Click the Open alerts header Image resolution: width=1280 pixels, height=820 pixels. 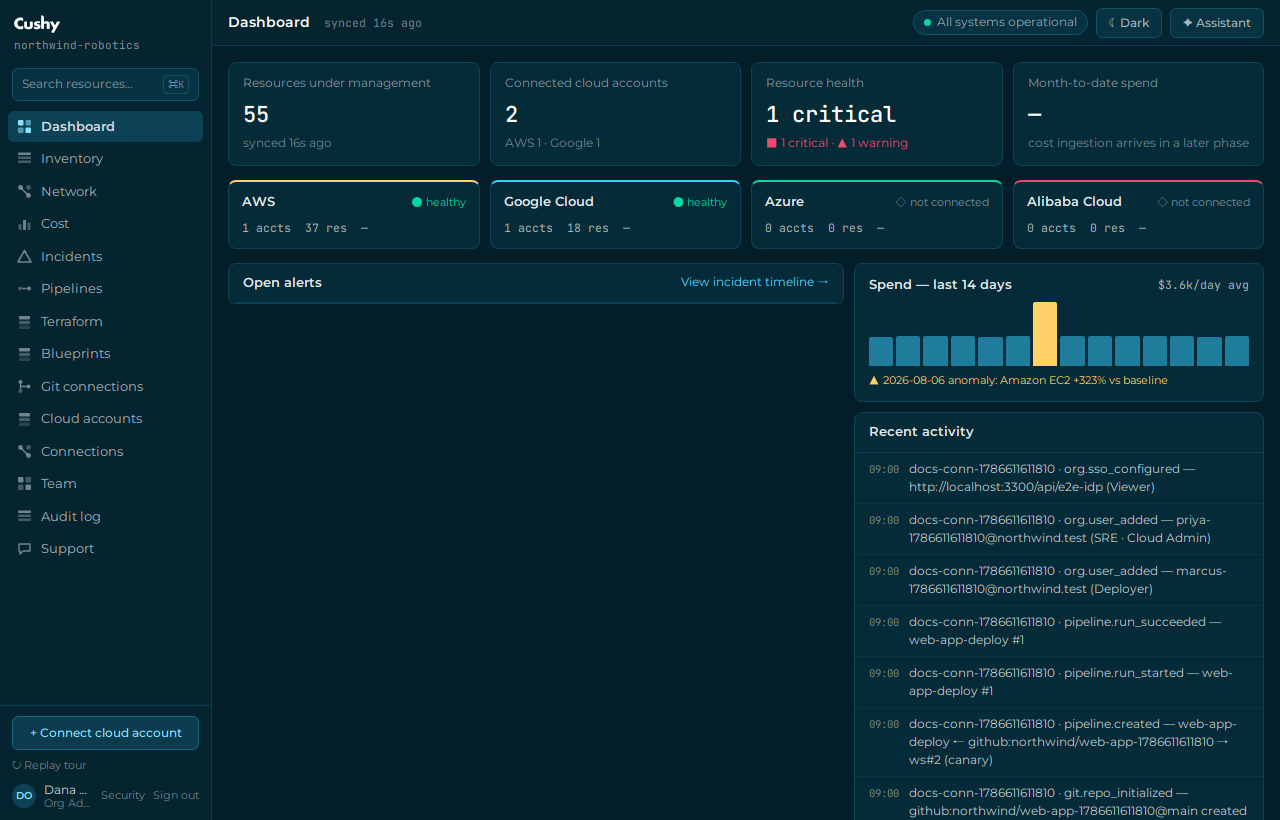pos(282,282)
